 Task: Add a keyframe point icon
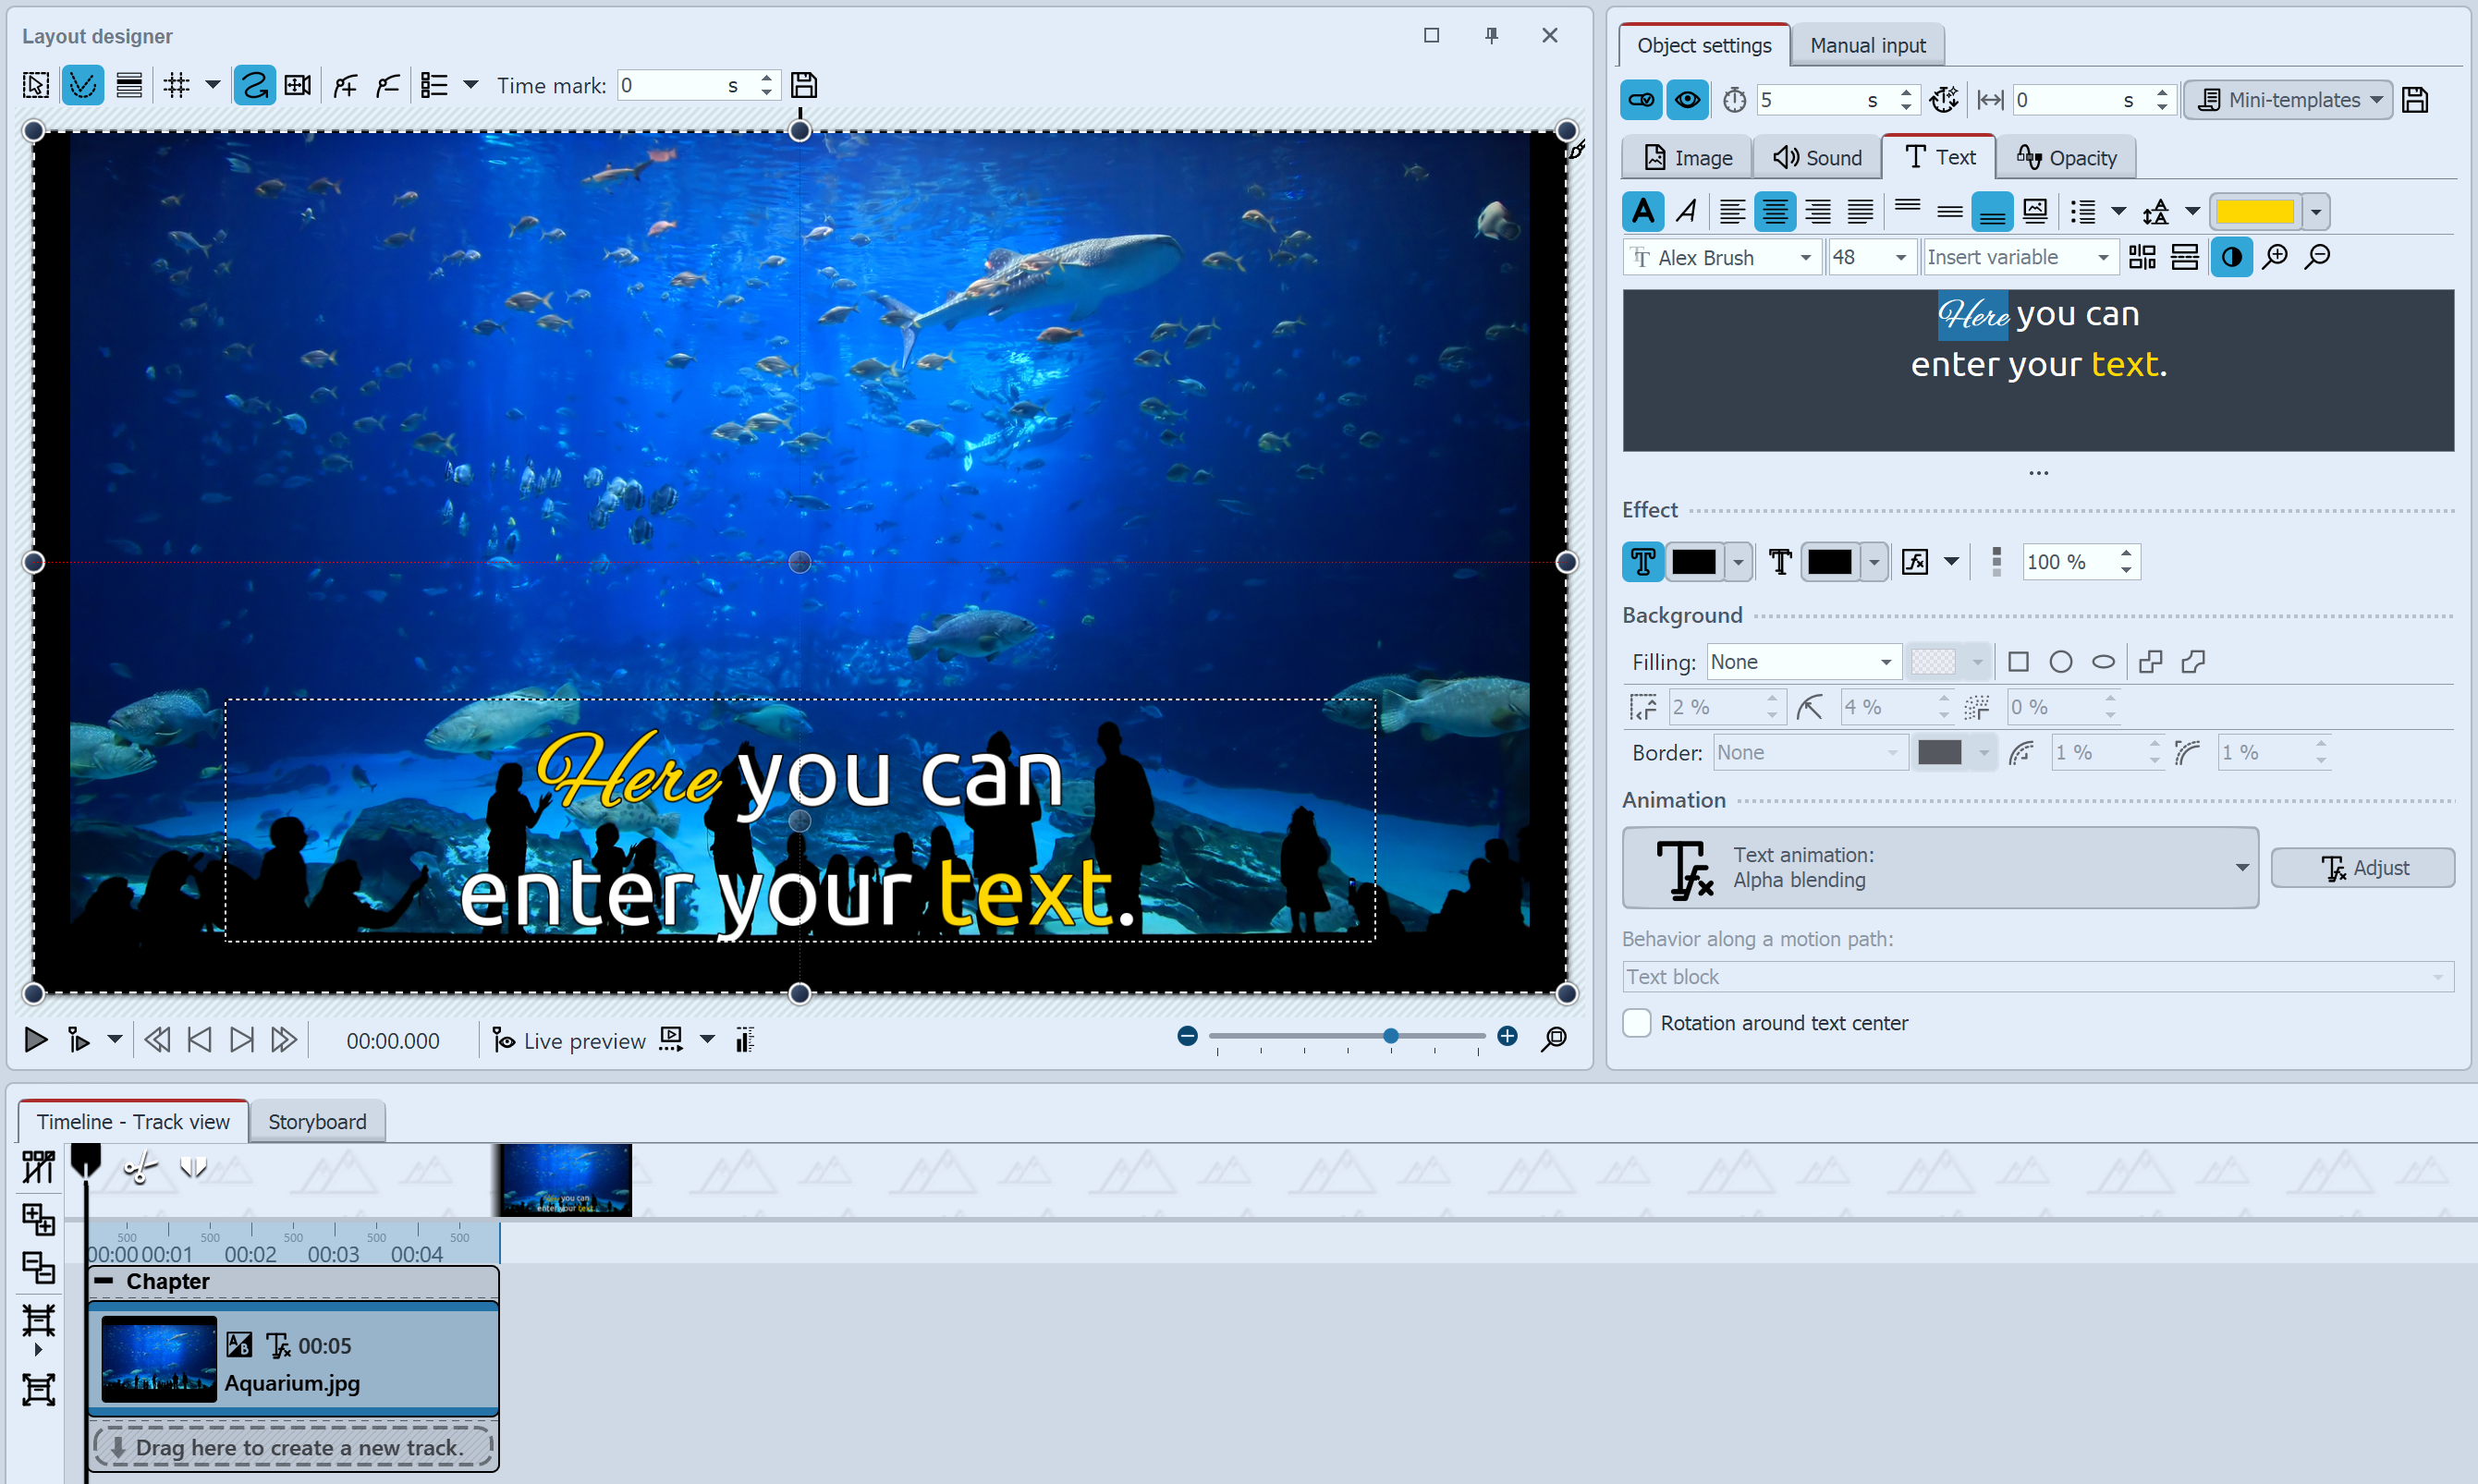(x=345, y=85)
